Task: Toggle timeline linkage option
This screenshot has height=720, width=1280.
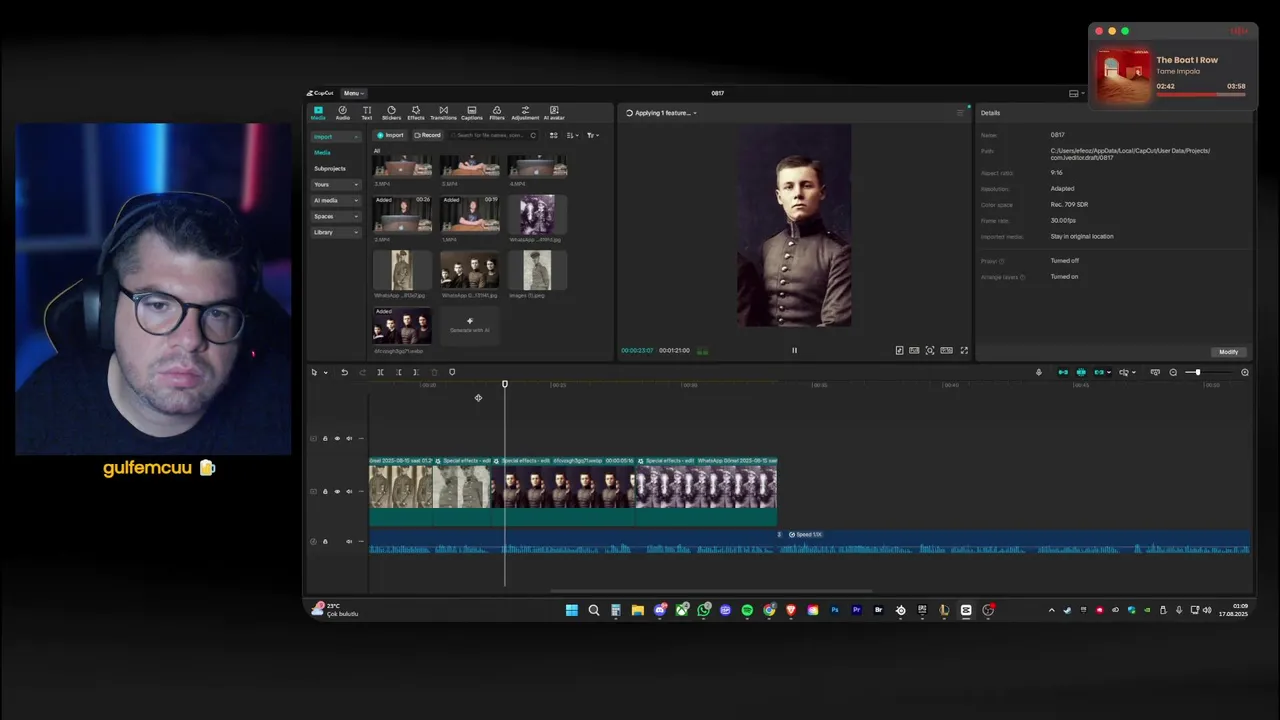Action: point(1100,372)
